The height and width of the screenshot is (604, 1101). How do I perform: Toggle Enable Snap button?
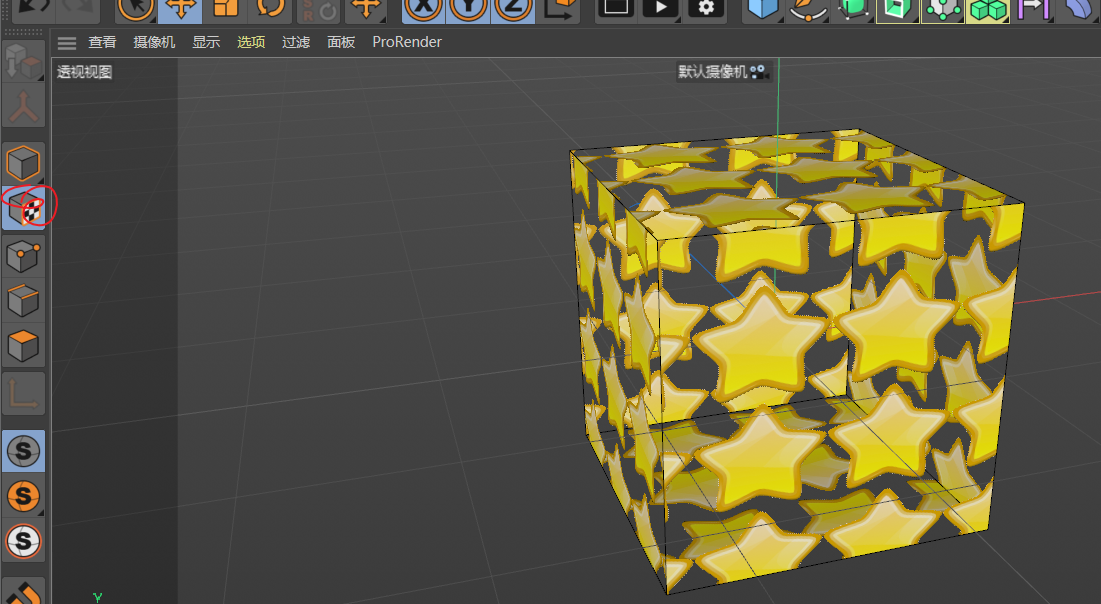point(24,453)
